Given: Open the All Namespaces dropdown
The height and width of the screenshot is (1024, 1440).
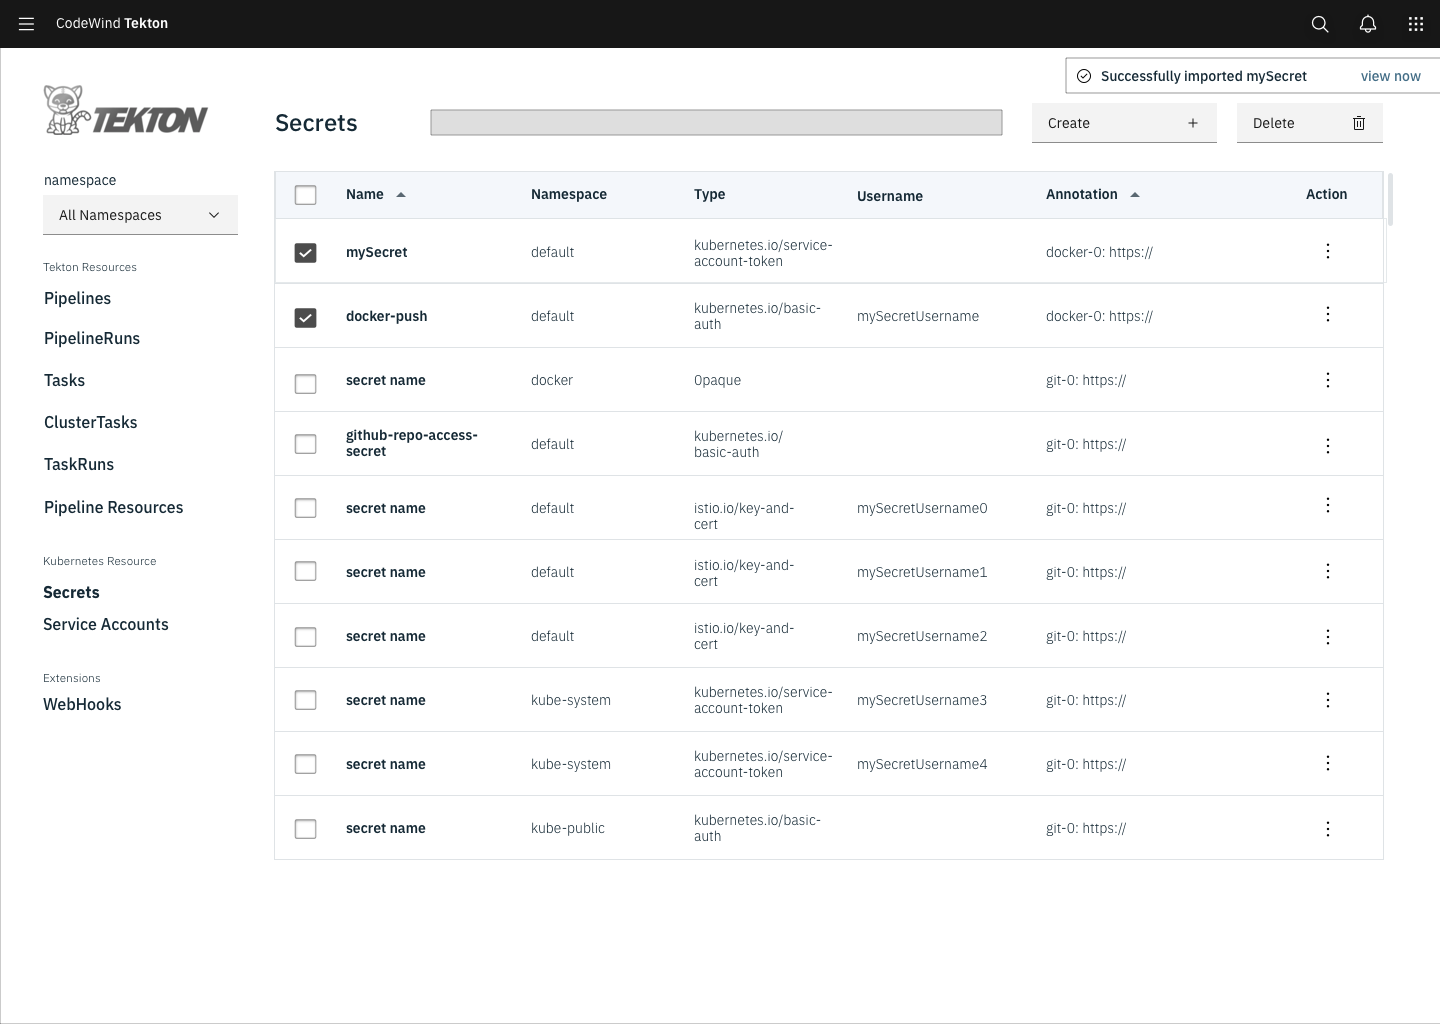Looking at the screenshot, I should tap(140, 214).
